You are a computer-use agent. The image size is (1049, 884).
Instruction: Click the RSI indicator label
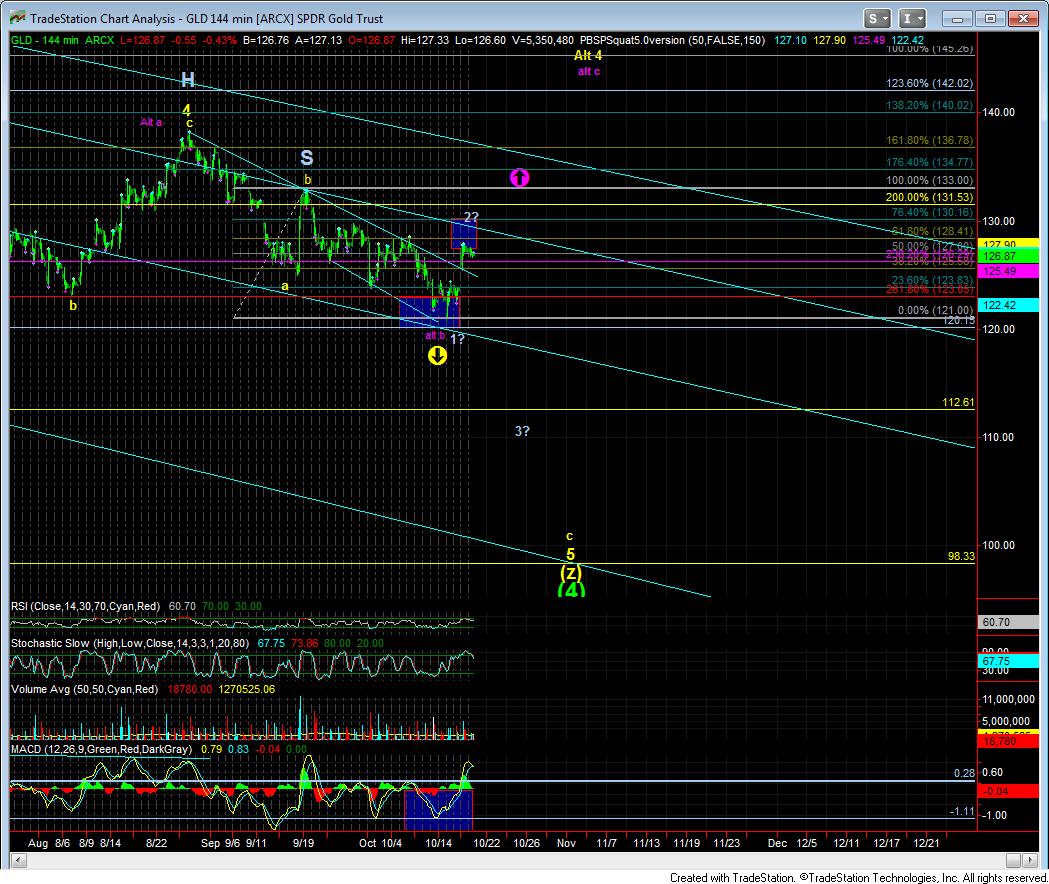coord(86,606)
